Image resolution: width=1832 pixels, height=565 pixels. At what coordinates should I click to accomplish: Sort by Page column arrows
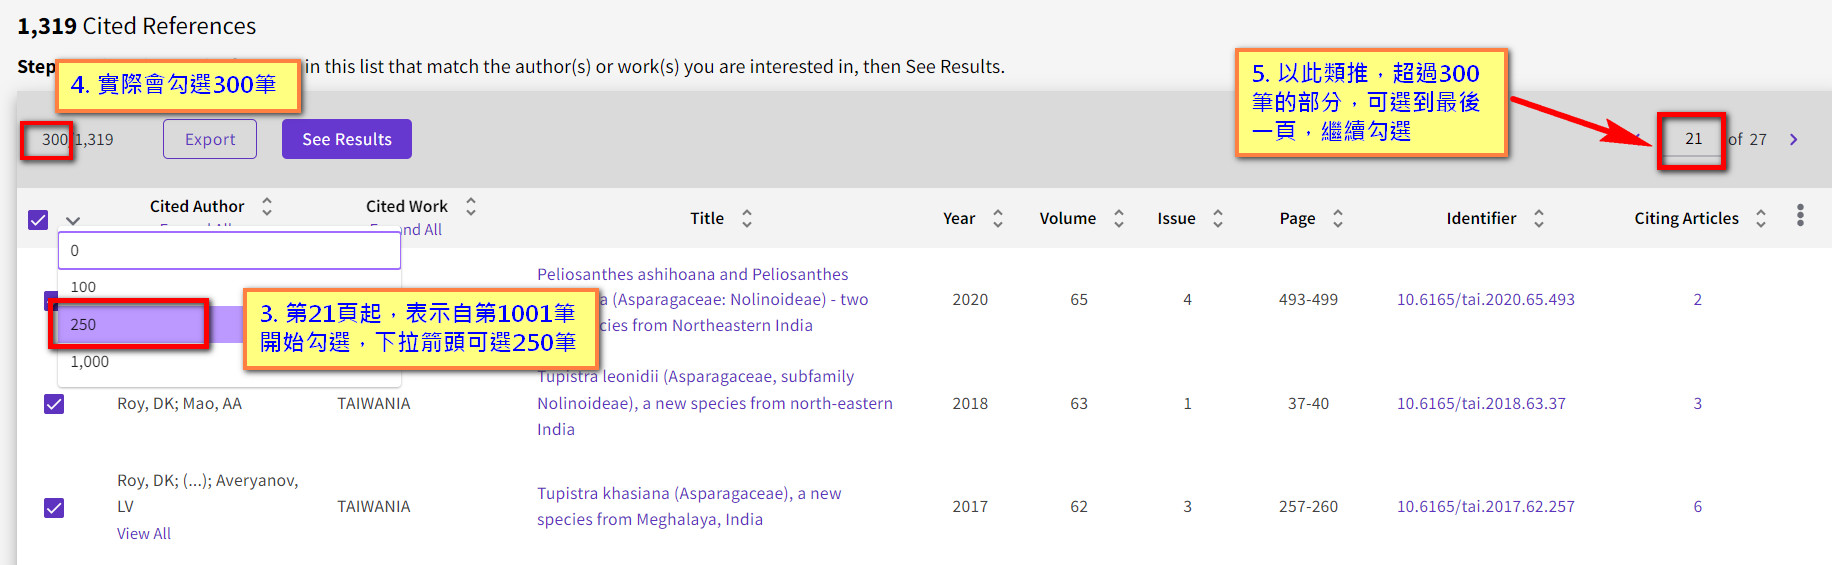(1337, 218)
